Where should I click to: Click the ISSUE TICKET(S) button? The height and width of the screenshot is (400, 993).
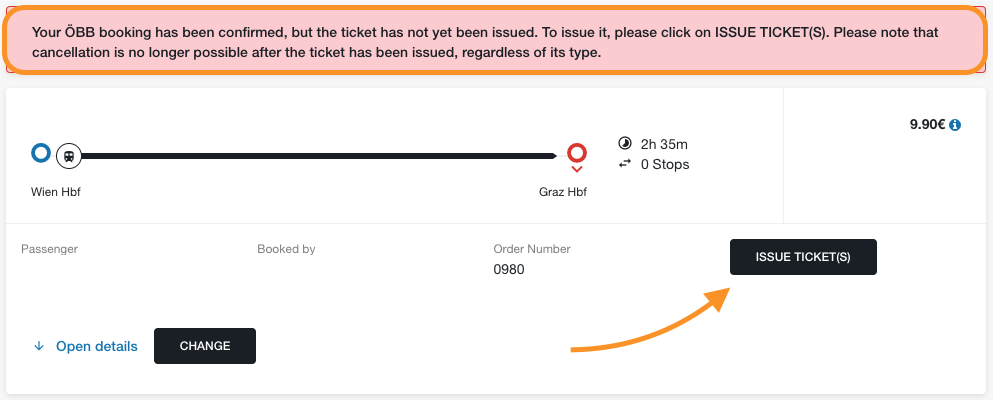coord(803,257)
